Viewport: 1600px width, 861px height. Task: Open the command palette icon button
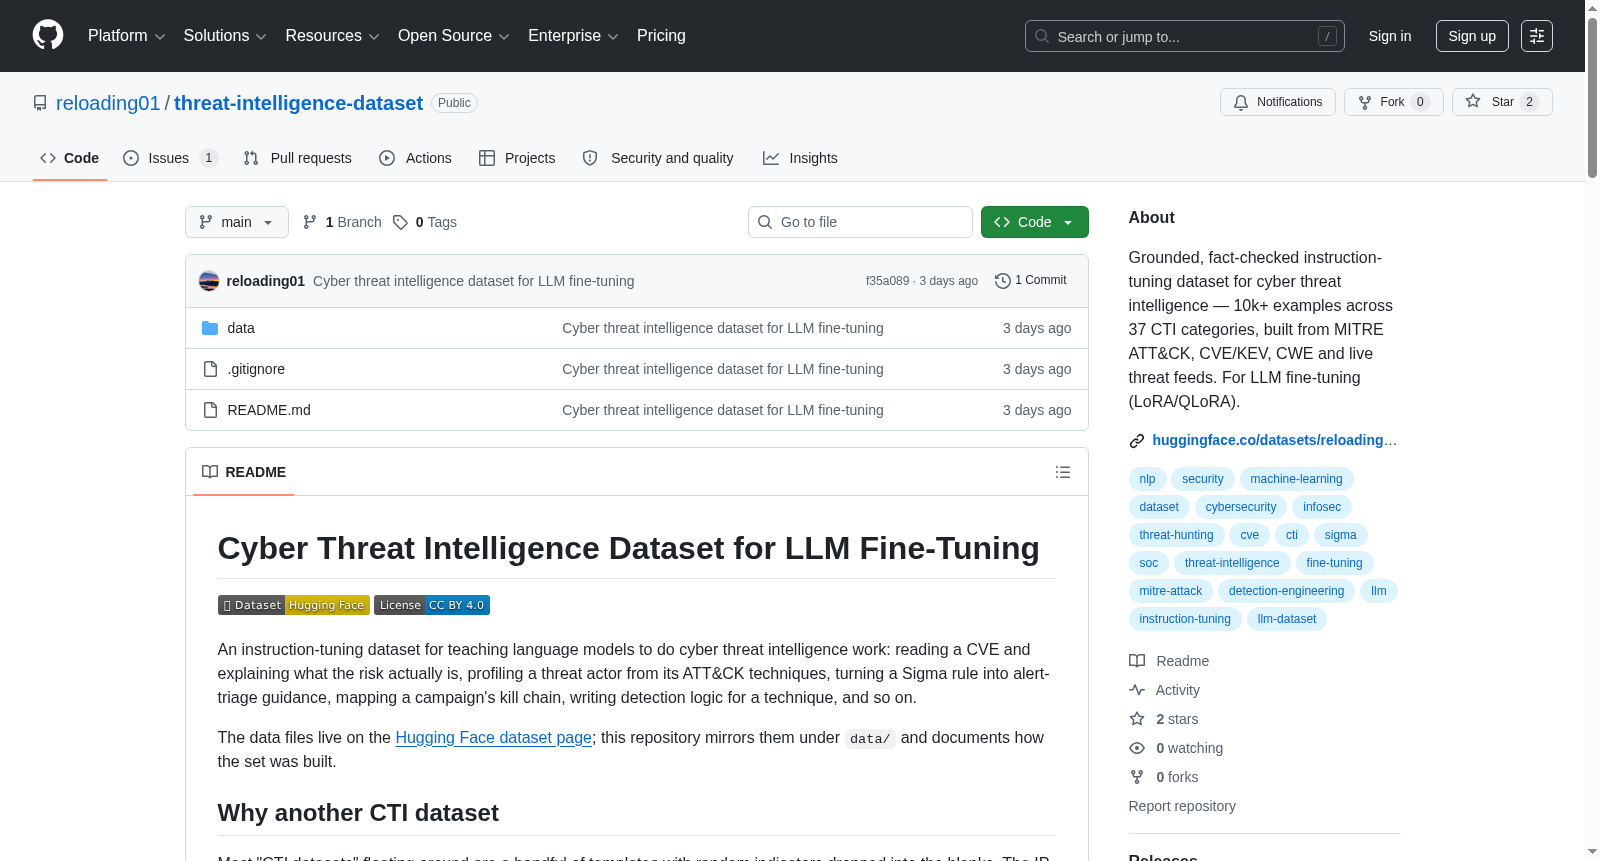click(x=1537, y=36)
